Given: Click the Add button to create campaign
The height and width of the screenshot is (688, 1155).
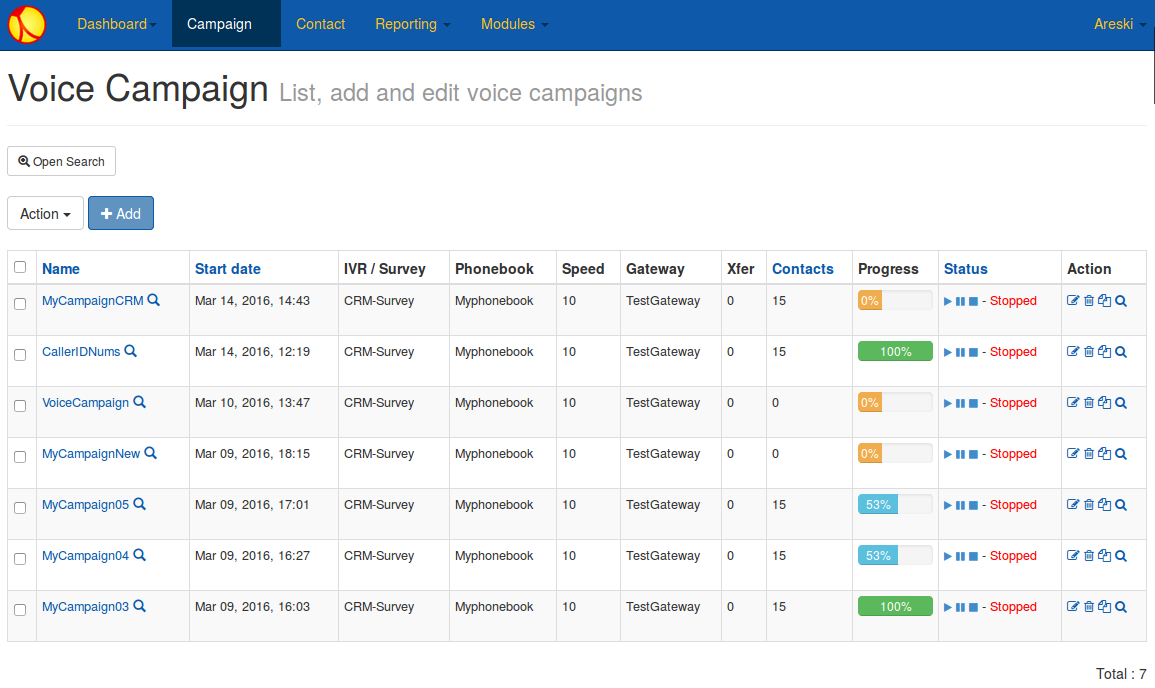Looking at the screenshot, I should (120, 213).
